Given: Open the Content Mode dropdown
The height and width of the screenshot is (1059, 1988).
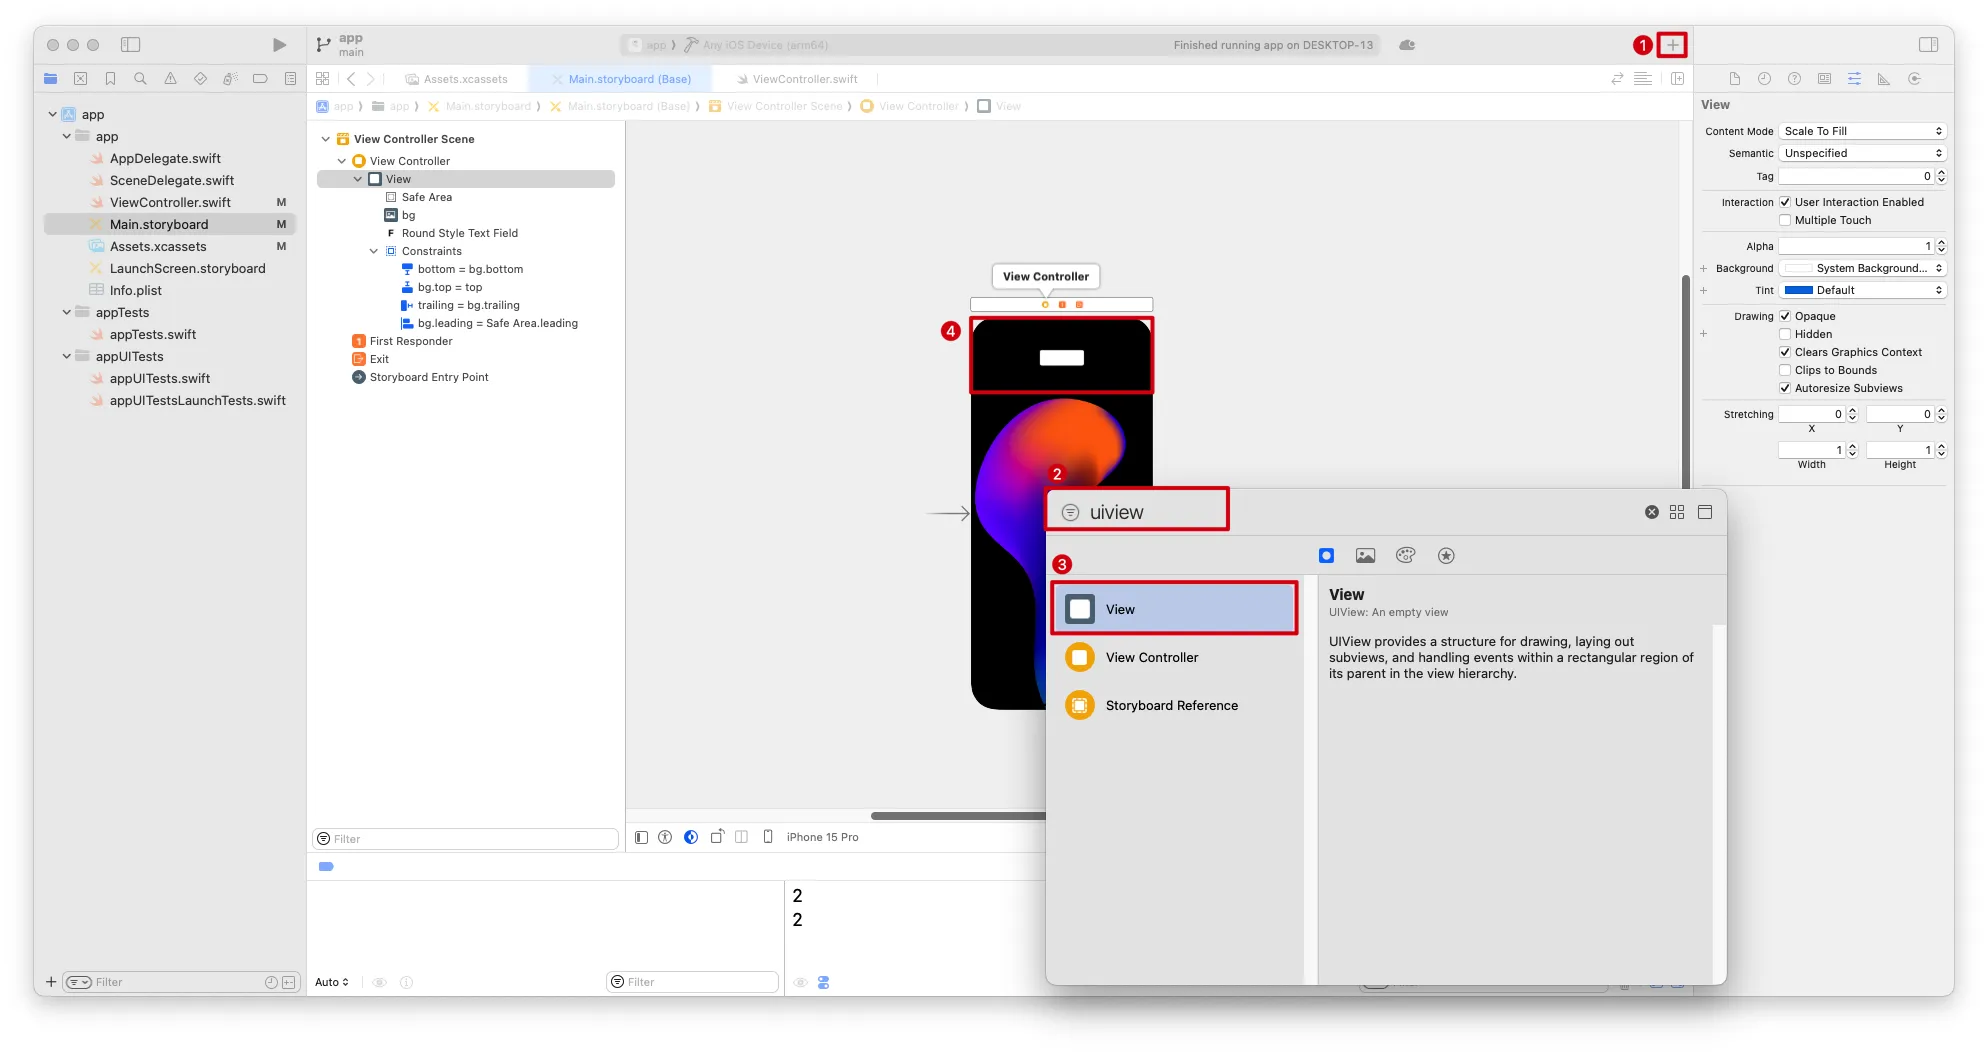Looking at the screenshot, I should coord(1863,131).
